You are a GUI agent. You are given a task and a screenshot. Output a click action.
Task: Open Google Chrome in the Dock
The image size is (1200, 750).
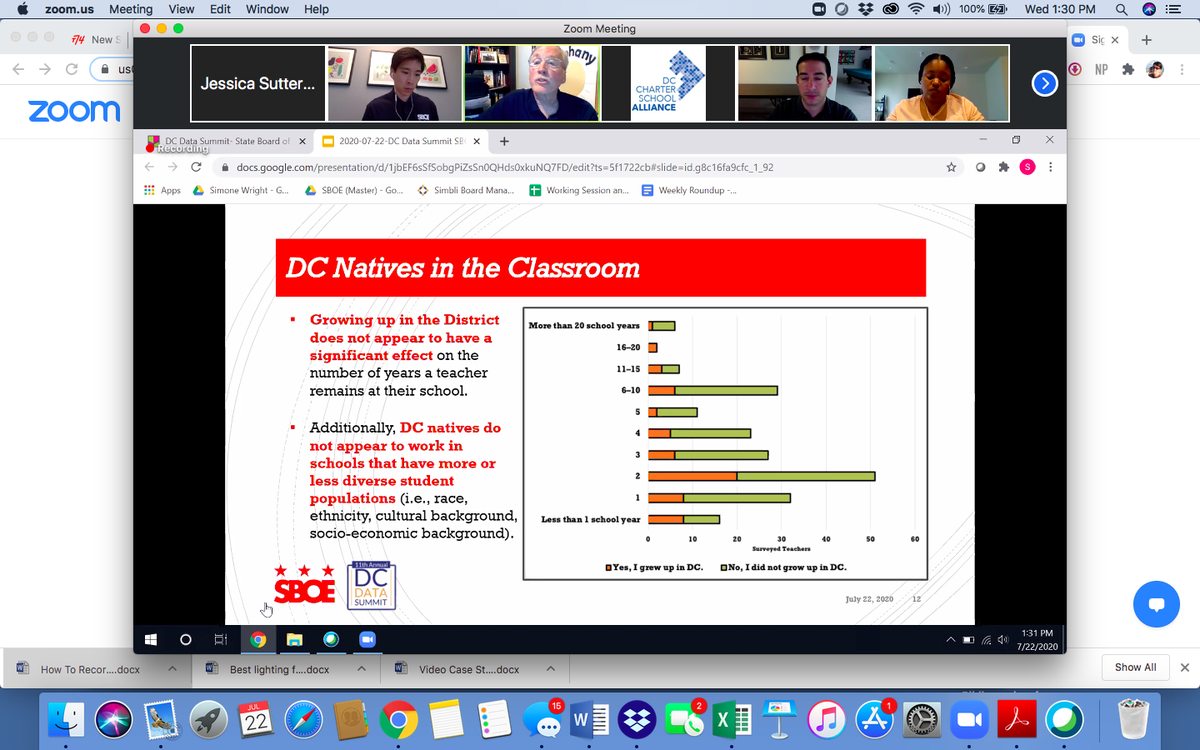(398, 719)
